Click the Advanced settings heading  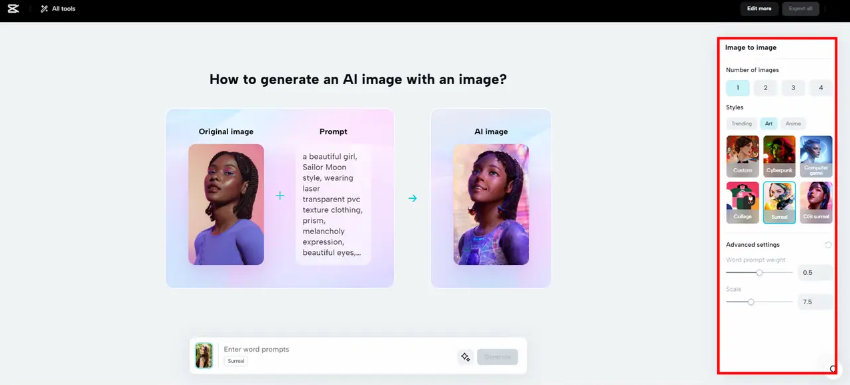(x=752, y=245)
